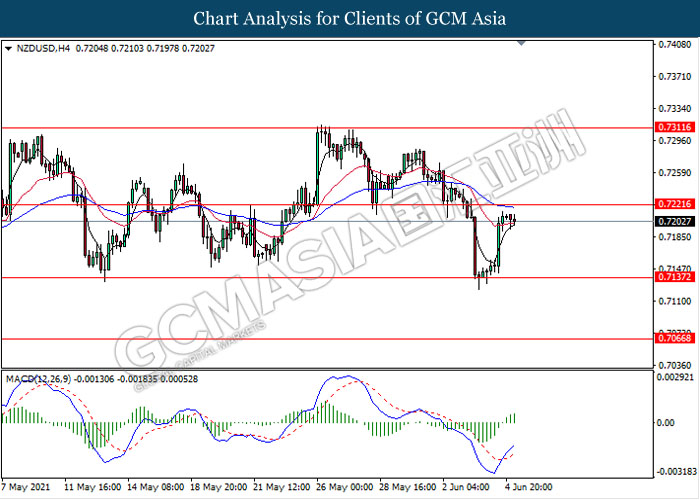Click the 4 Jun 20:00 time label
700x500 pixels.
click(529, 487)
